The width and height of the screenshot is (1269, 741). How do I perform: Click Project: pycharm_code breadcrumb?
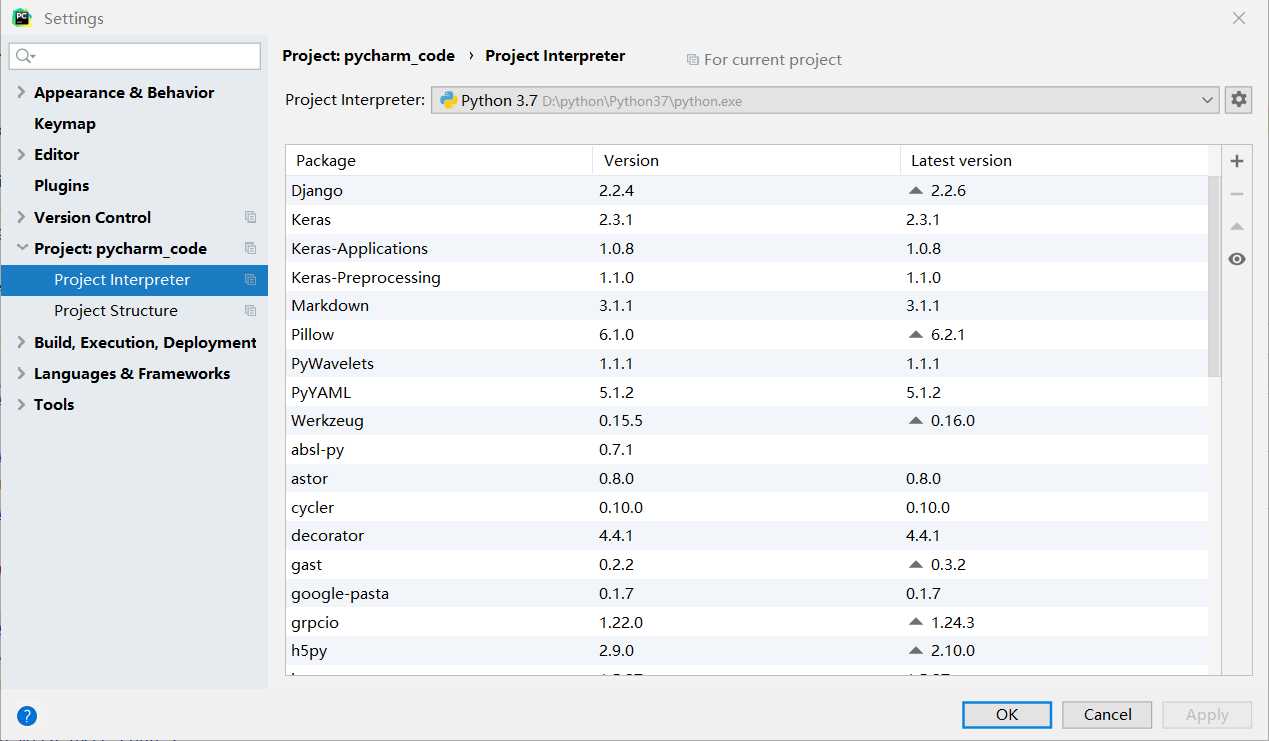click(368, 56)
